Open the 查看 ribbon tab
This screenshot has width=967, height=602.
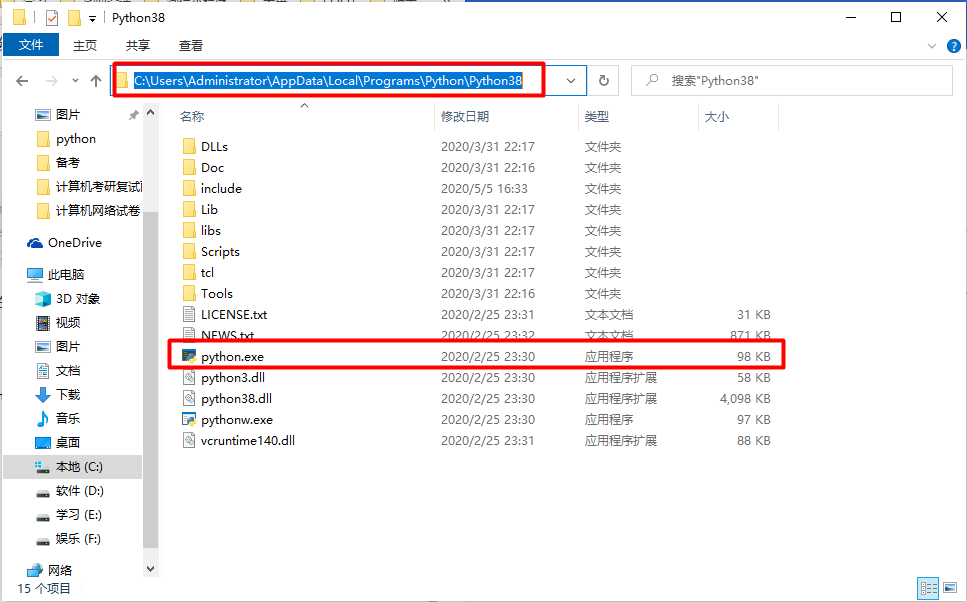(x=191, y=45)
